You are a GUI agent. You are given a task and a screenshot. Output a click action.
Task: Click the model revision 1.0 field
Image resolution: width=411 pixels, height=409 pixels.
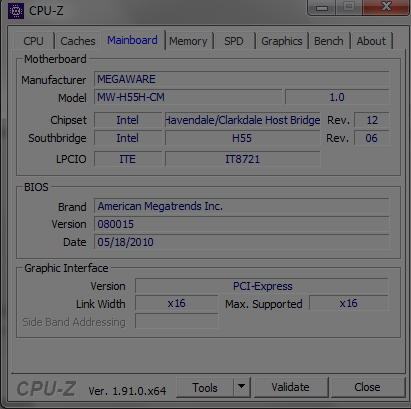coord(337,97)
